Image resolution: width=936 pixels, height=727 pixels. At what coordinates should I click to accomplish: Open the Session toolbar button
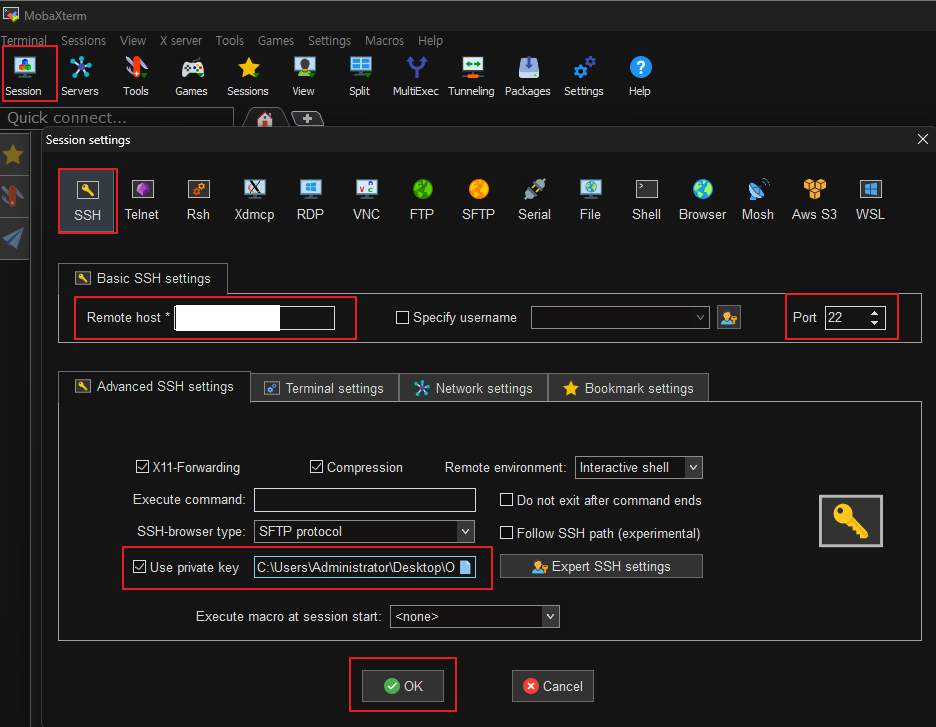(24, 76)
